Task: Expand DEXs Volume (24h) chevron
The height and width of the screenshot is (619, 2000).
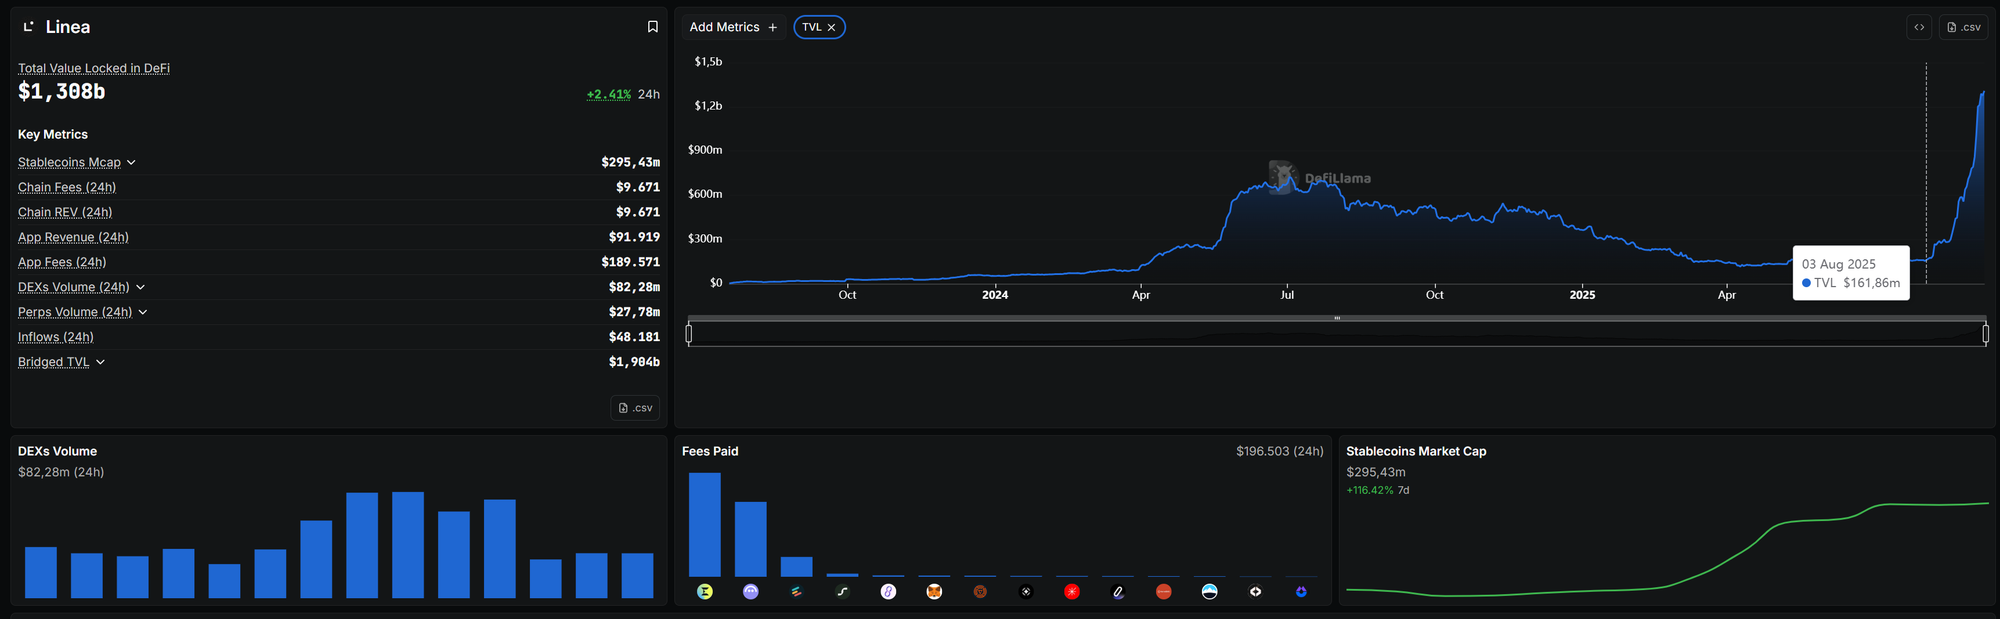Action: pyautogui.click(x=140, y=287)
